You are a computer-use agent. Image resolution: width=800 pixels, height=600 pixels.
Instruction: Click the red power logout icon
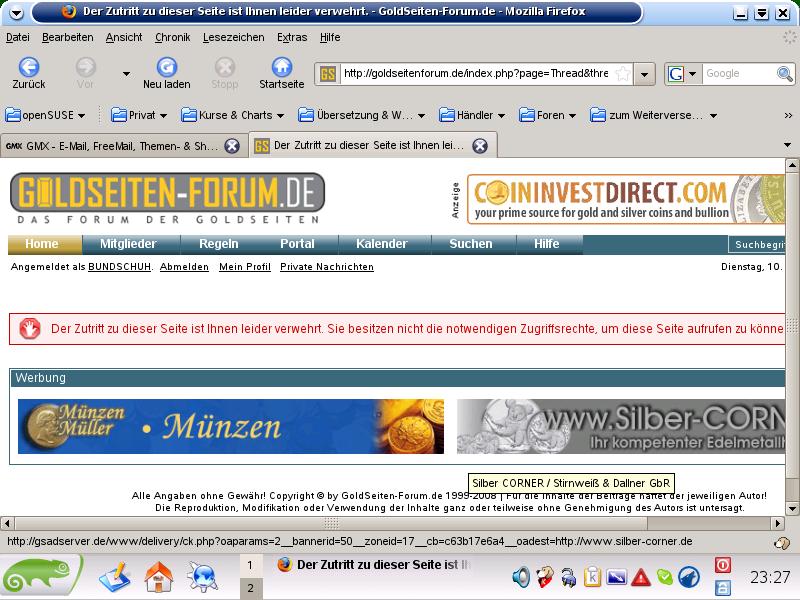pyautogui.click(x=722, y=565)
